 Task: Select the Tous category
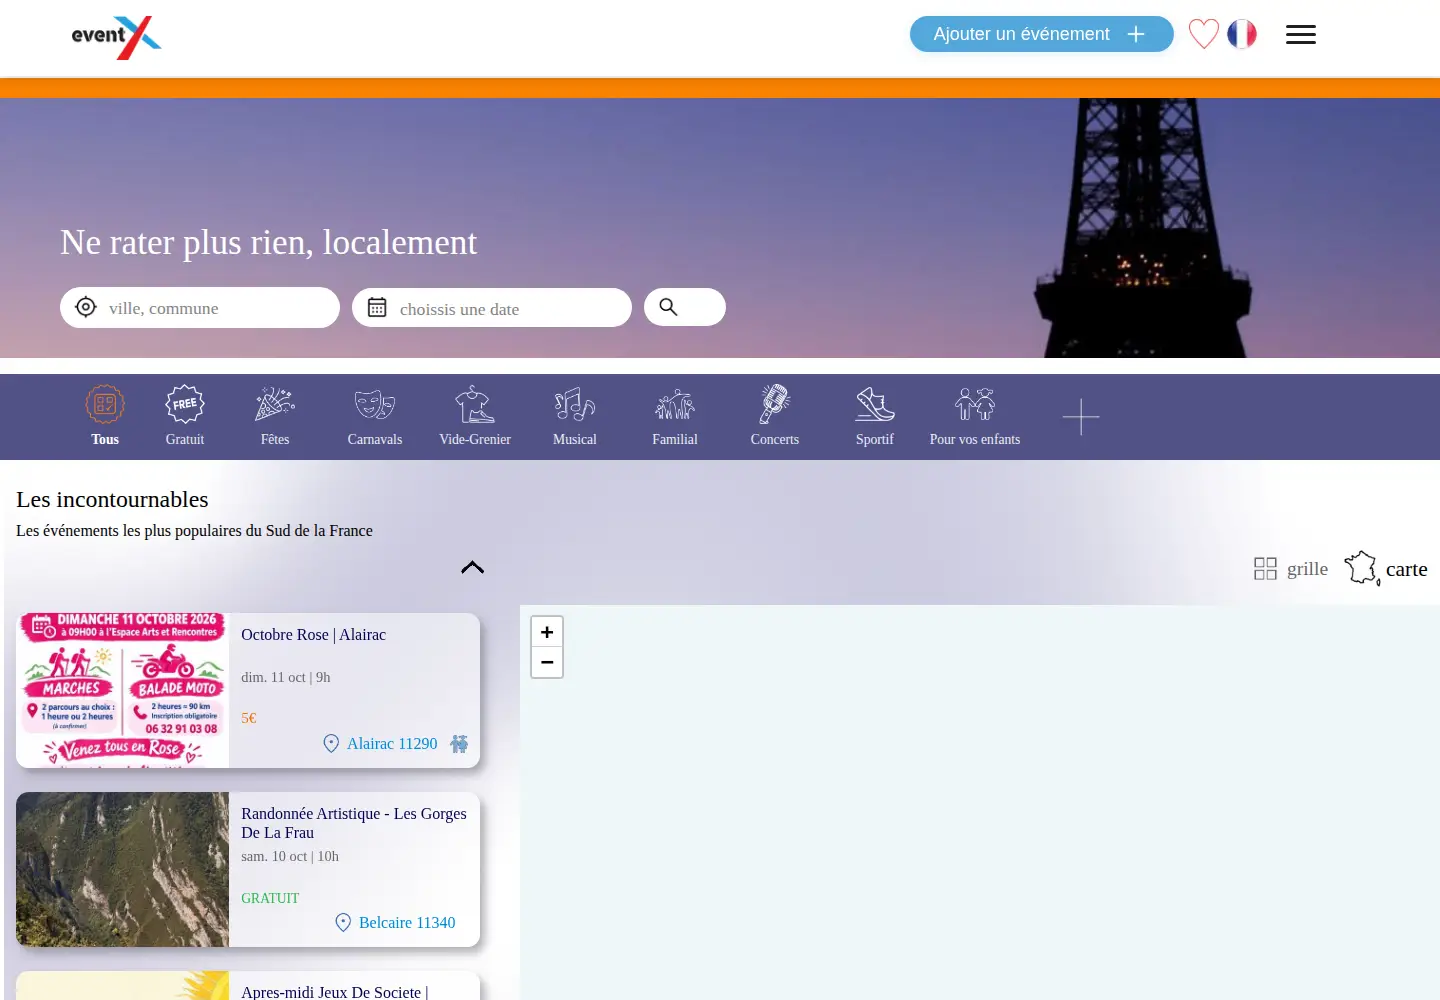tap(105, 416)
